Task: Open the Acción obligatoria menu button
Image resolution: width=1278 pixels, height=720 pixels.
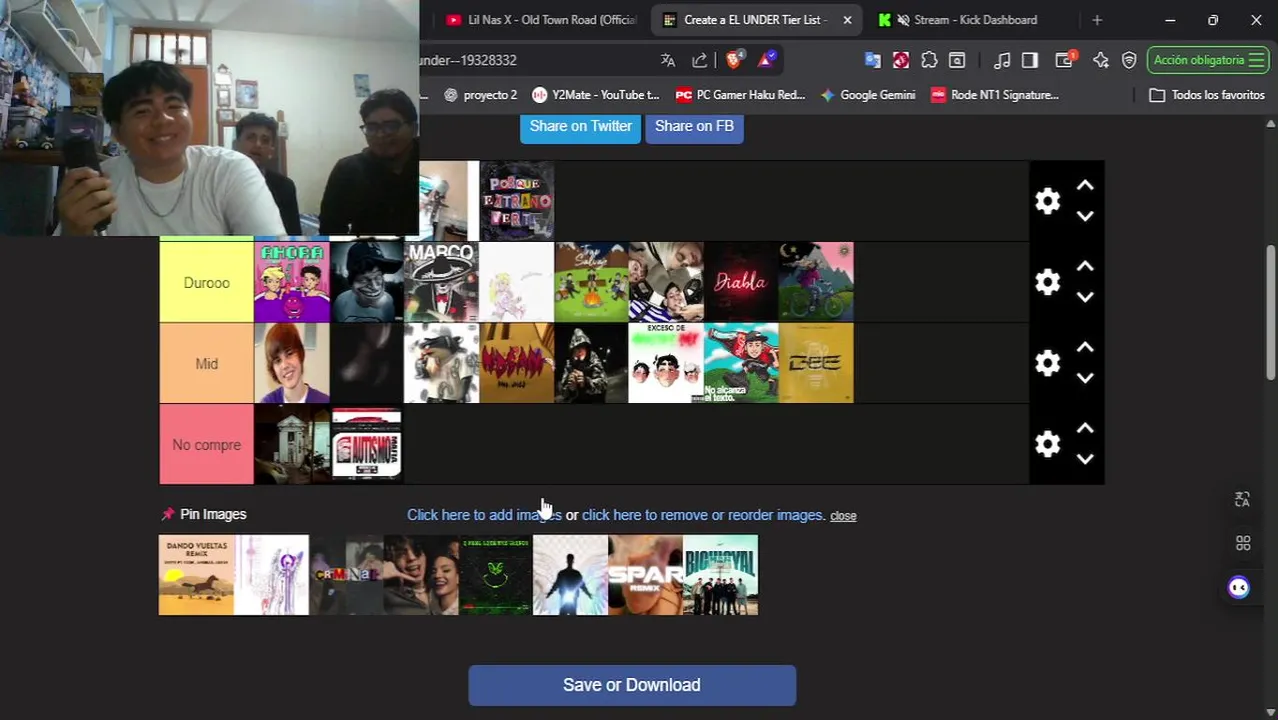Action: click(1208, 60)
